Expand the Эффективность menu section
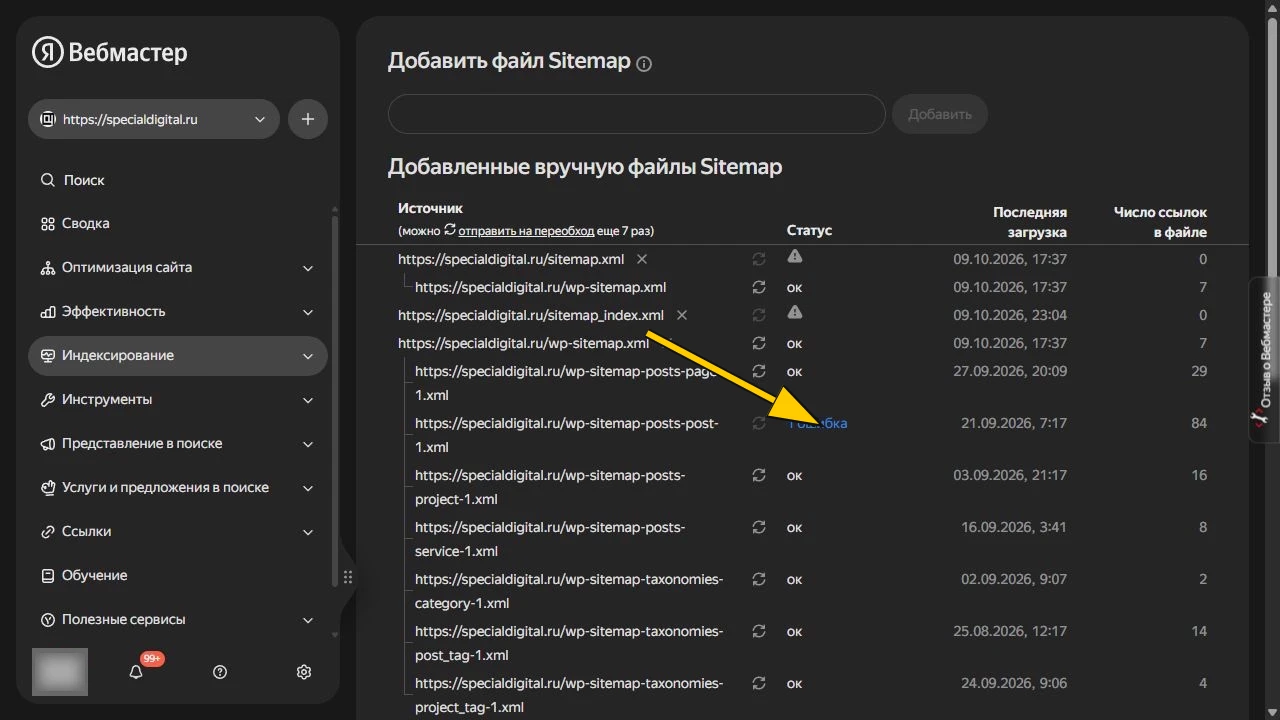 click(x=178, y=311)
